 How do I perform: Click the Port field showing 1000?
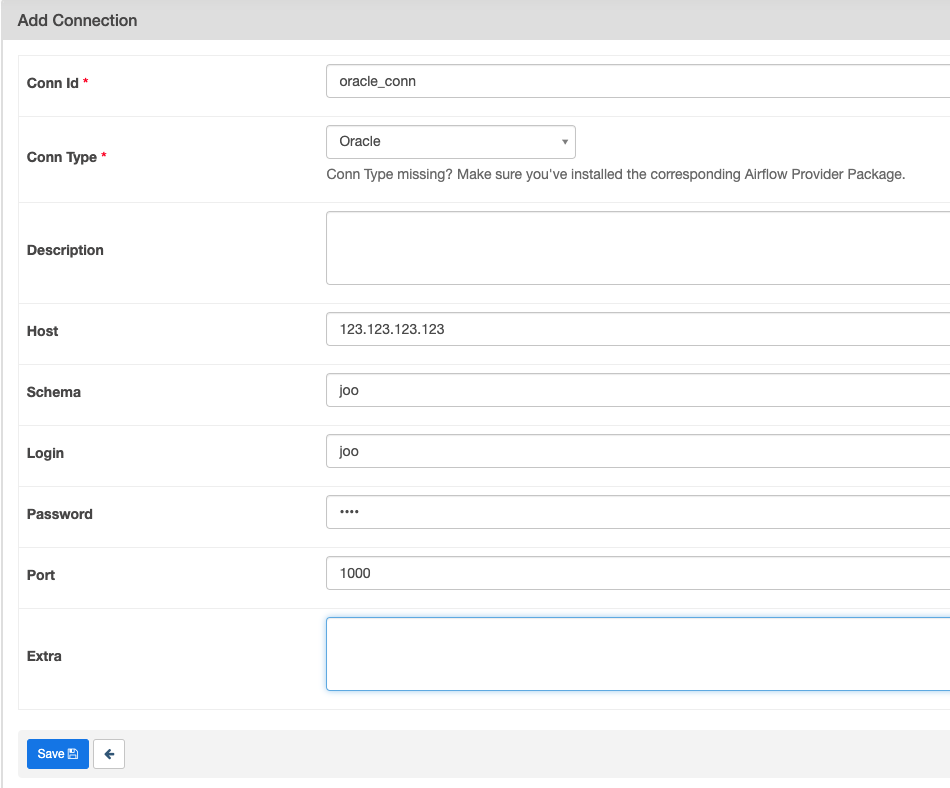(x=638, y=573)
